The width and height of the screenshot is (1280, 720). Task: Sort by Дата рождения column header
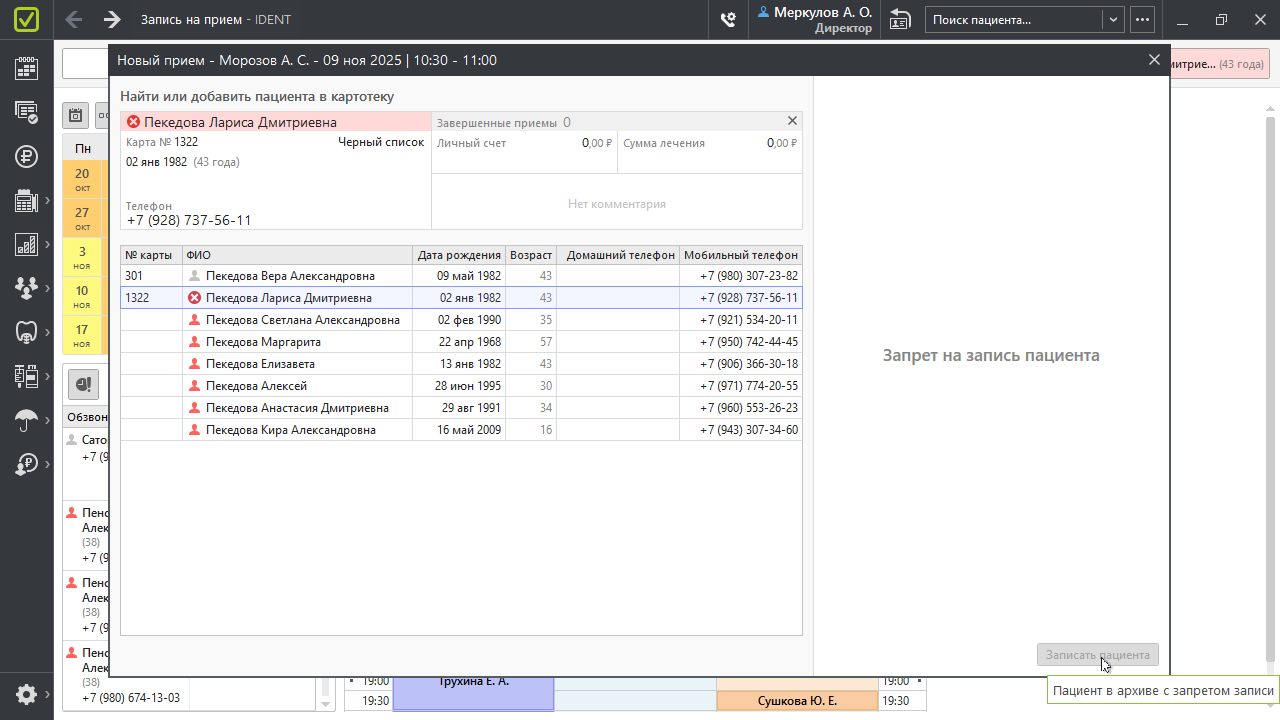pyautogui.click(x=459, y=255)
